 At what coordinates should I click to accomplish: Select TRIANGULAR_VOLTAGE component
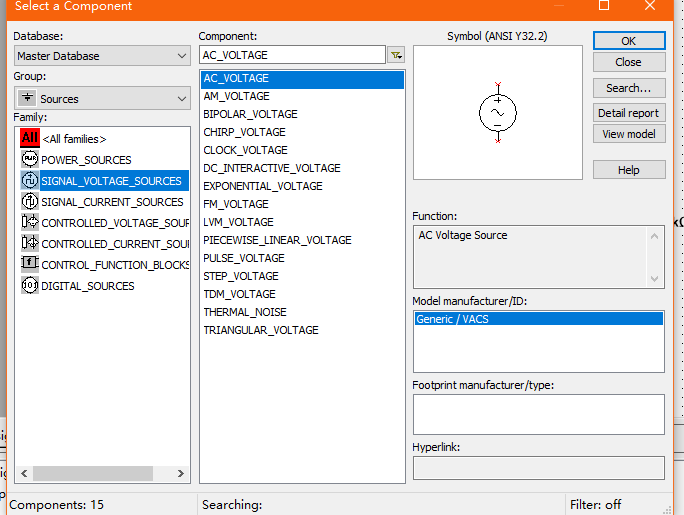260,330
